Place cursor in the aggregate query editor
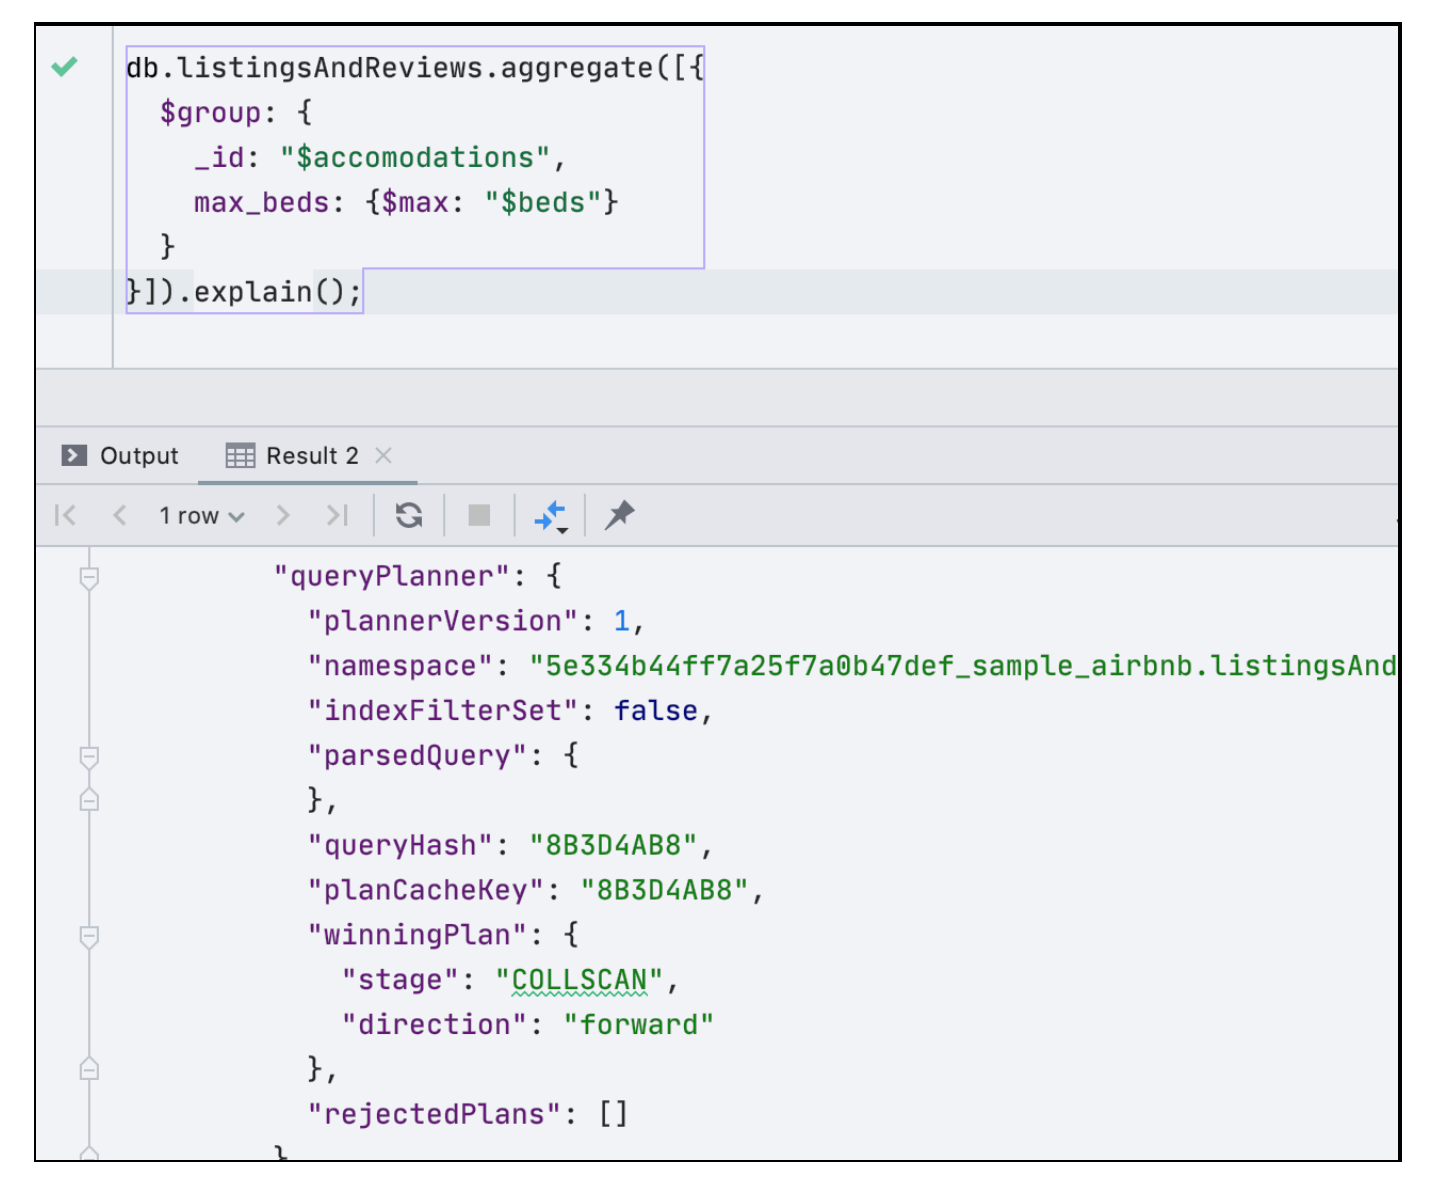Image resolution: width=1434 pixels, height=1186 pixels. coord(400,160)
